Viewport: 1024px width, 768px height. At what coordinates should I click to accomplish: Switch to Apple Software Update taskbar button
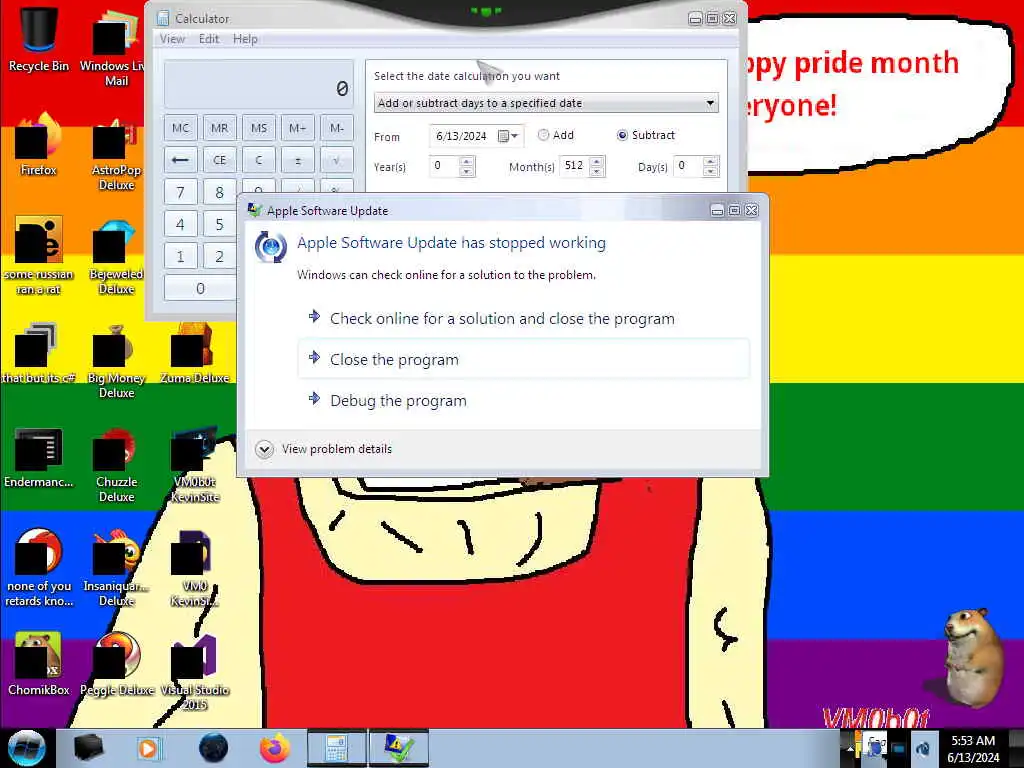399,748
